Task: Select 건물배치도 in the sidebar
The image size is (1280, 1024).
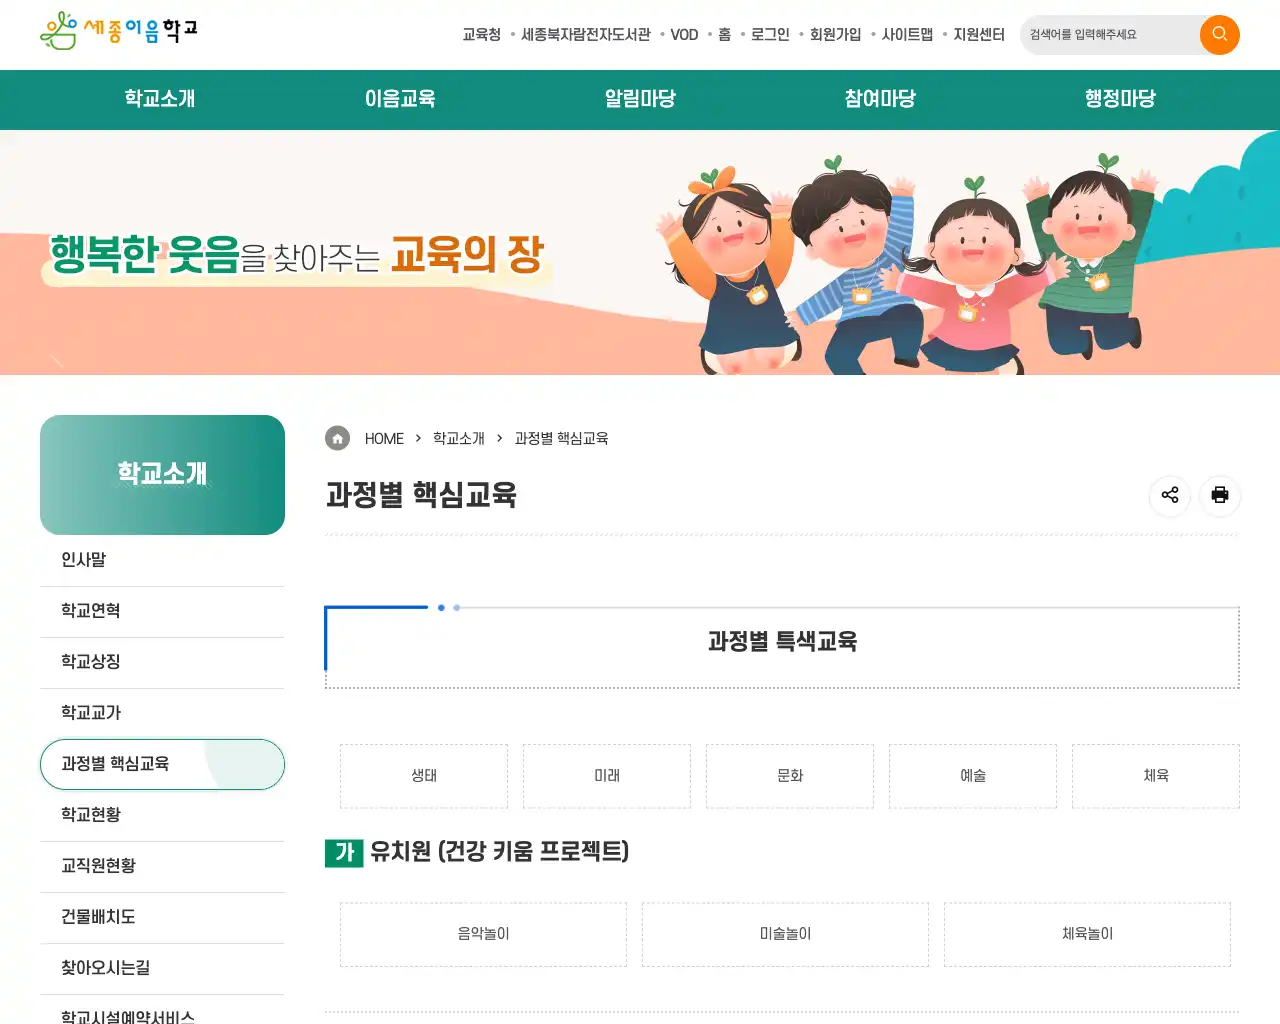Action: pos(162,917)
